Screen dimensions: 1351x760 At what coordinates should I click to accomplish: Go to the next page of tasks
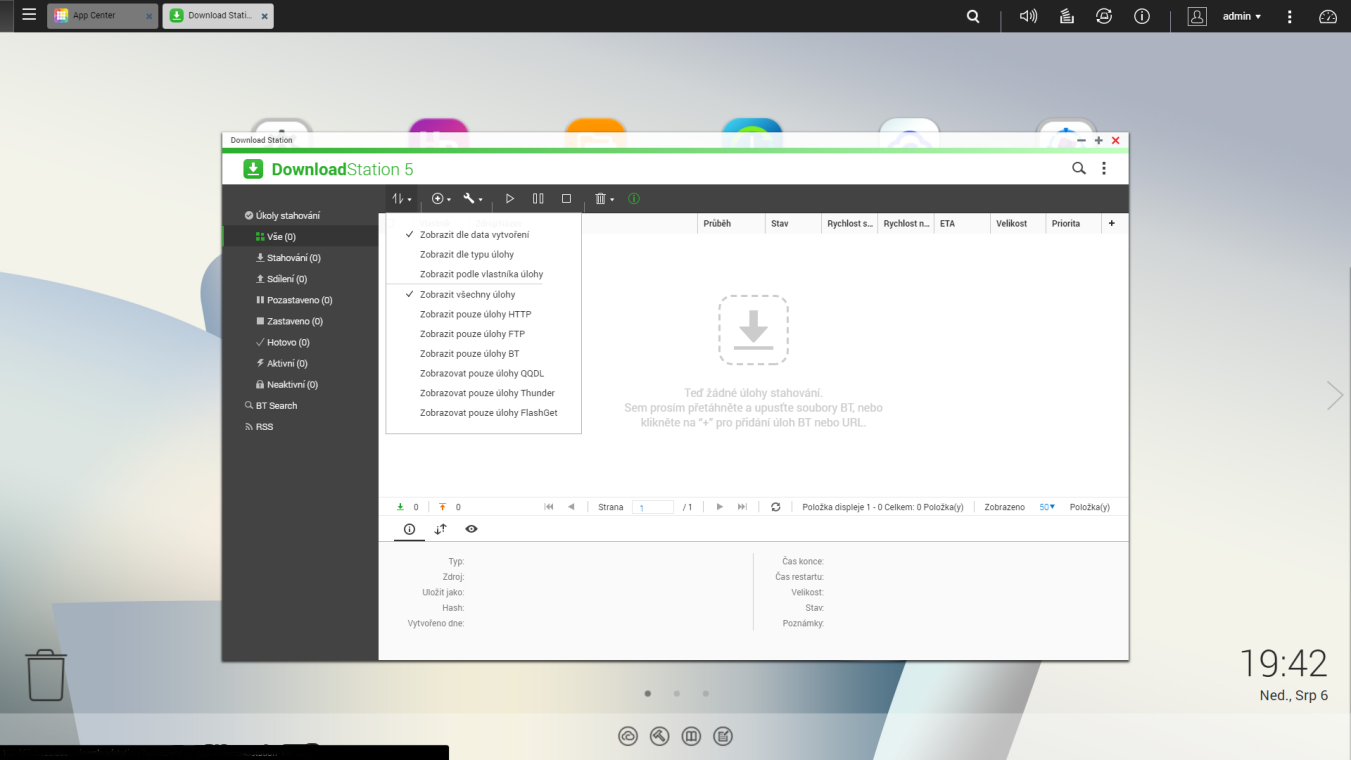(719, 507)
